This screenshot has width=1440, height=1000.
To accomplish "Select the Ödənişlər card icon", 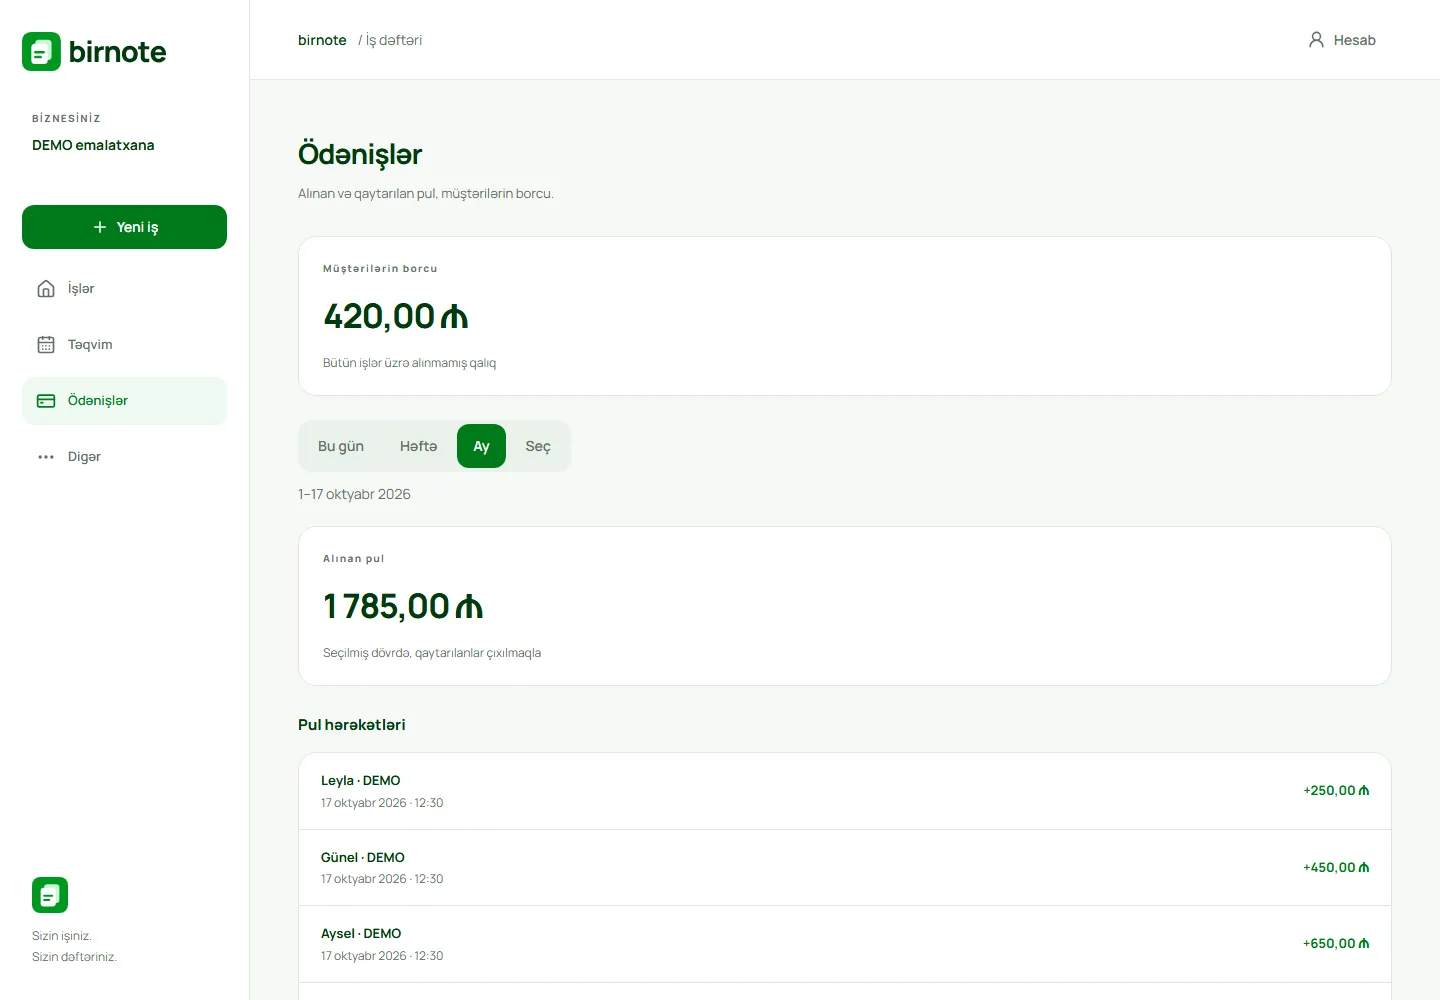I will 46,401.
